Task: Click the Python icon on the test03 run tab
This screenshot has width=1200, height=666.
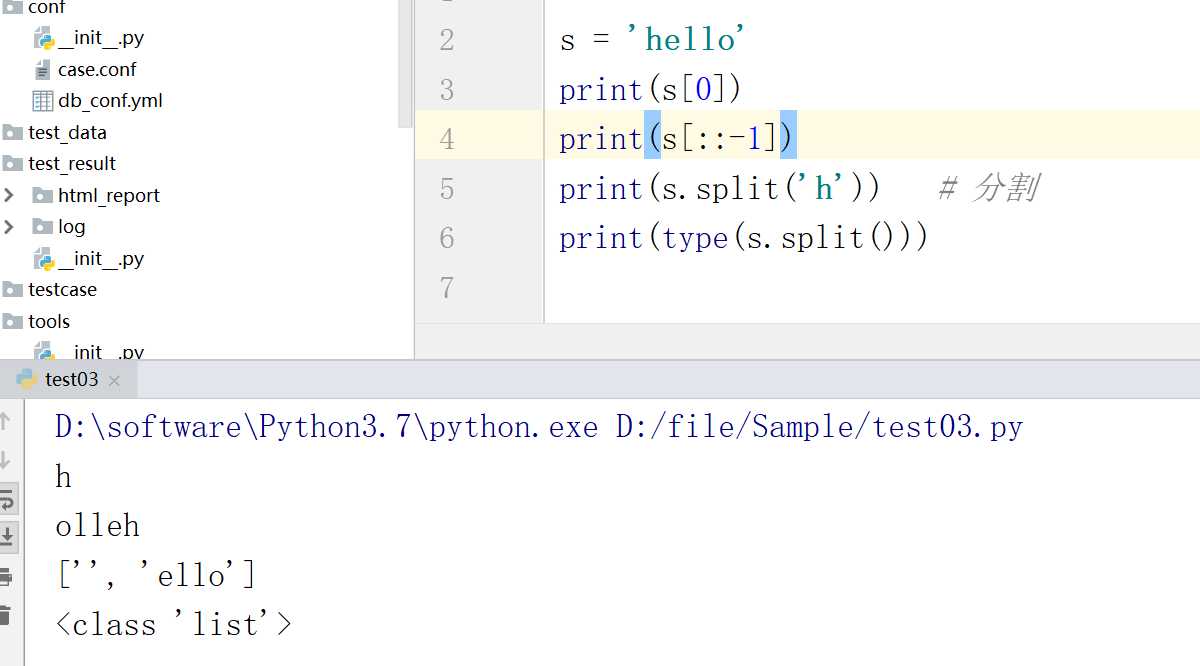Action: [26, 380]
